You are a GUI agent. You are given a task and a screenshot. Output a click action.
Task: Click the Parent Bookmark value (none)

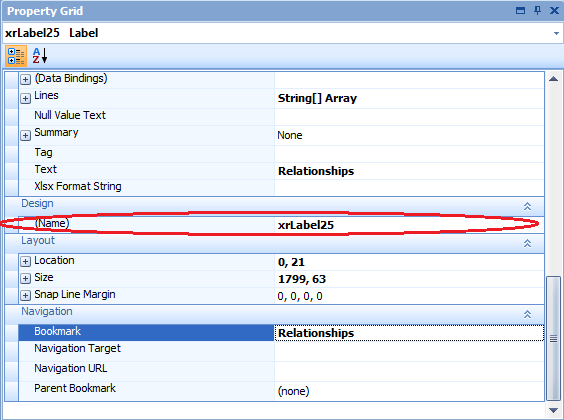click(409, 391)
